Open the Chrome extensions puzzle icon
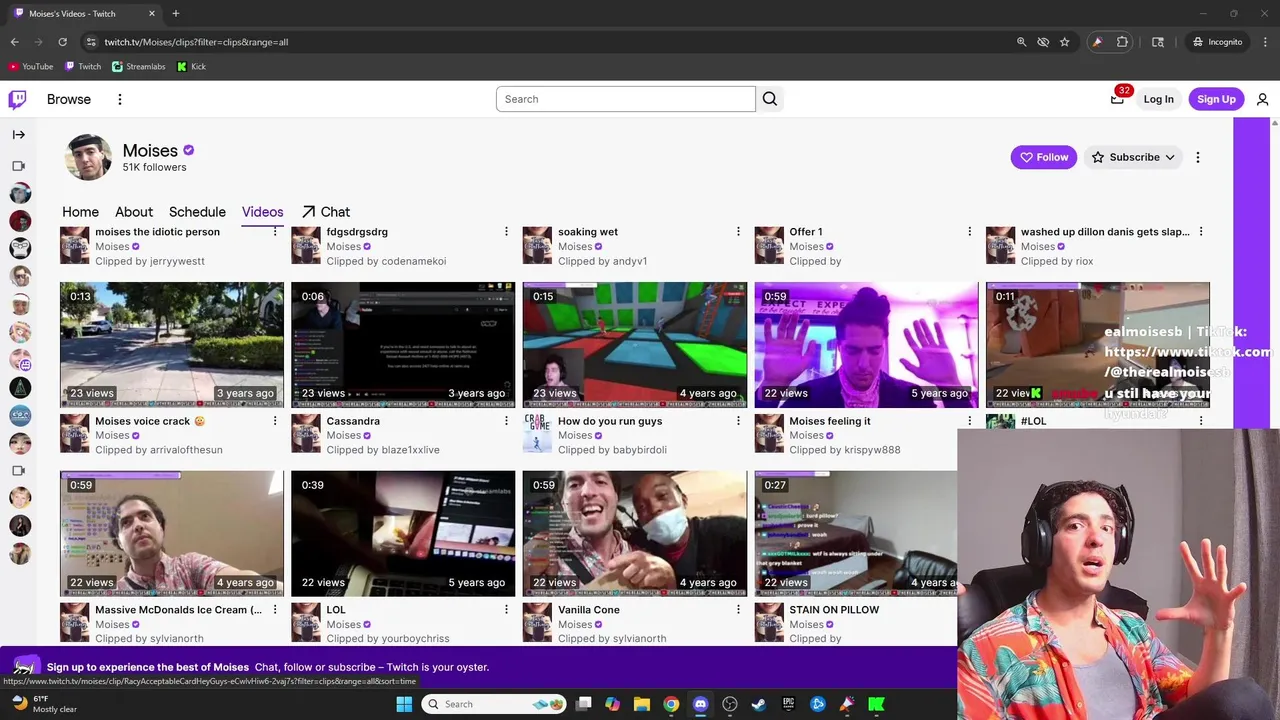 [1122, 42]
